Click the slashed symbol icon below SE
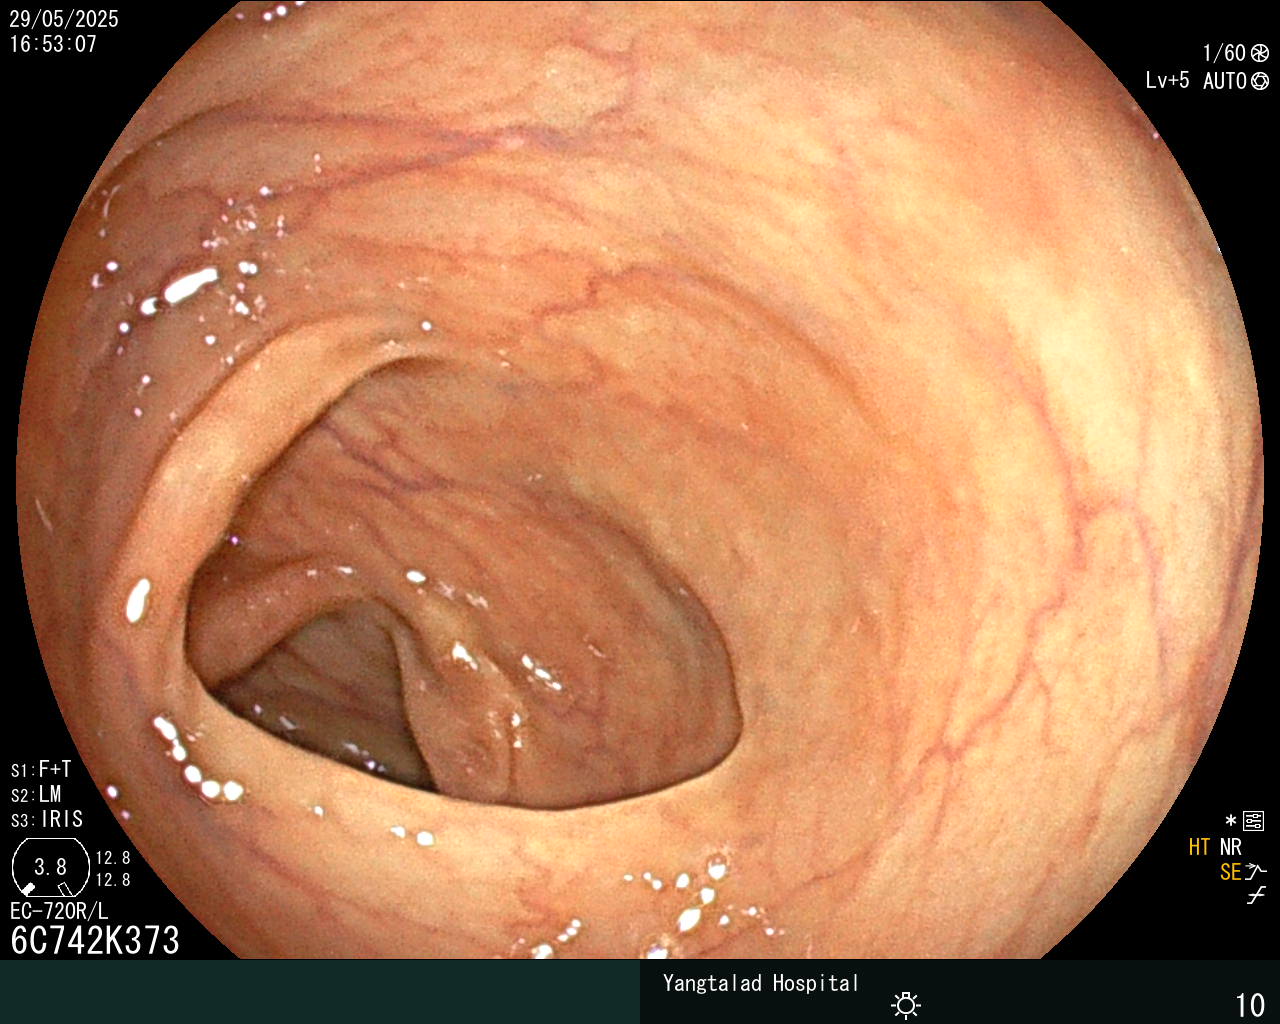This screenshot has width=1280, height=1024. click(1256, 896)
